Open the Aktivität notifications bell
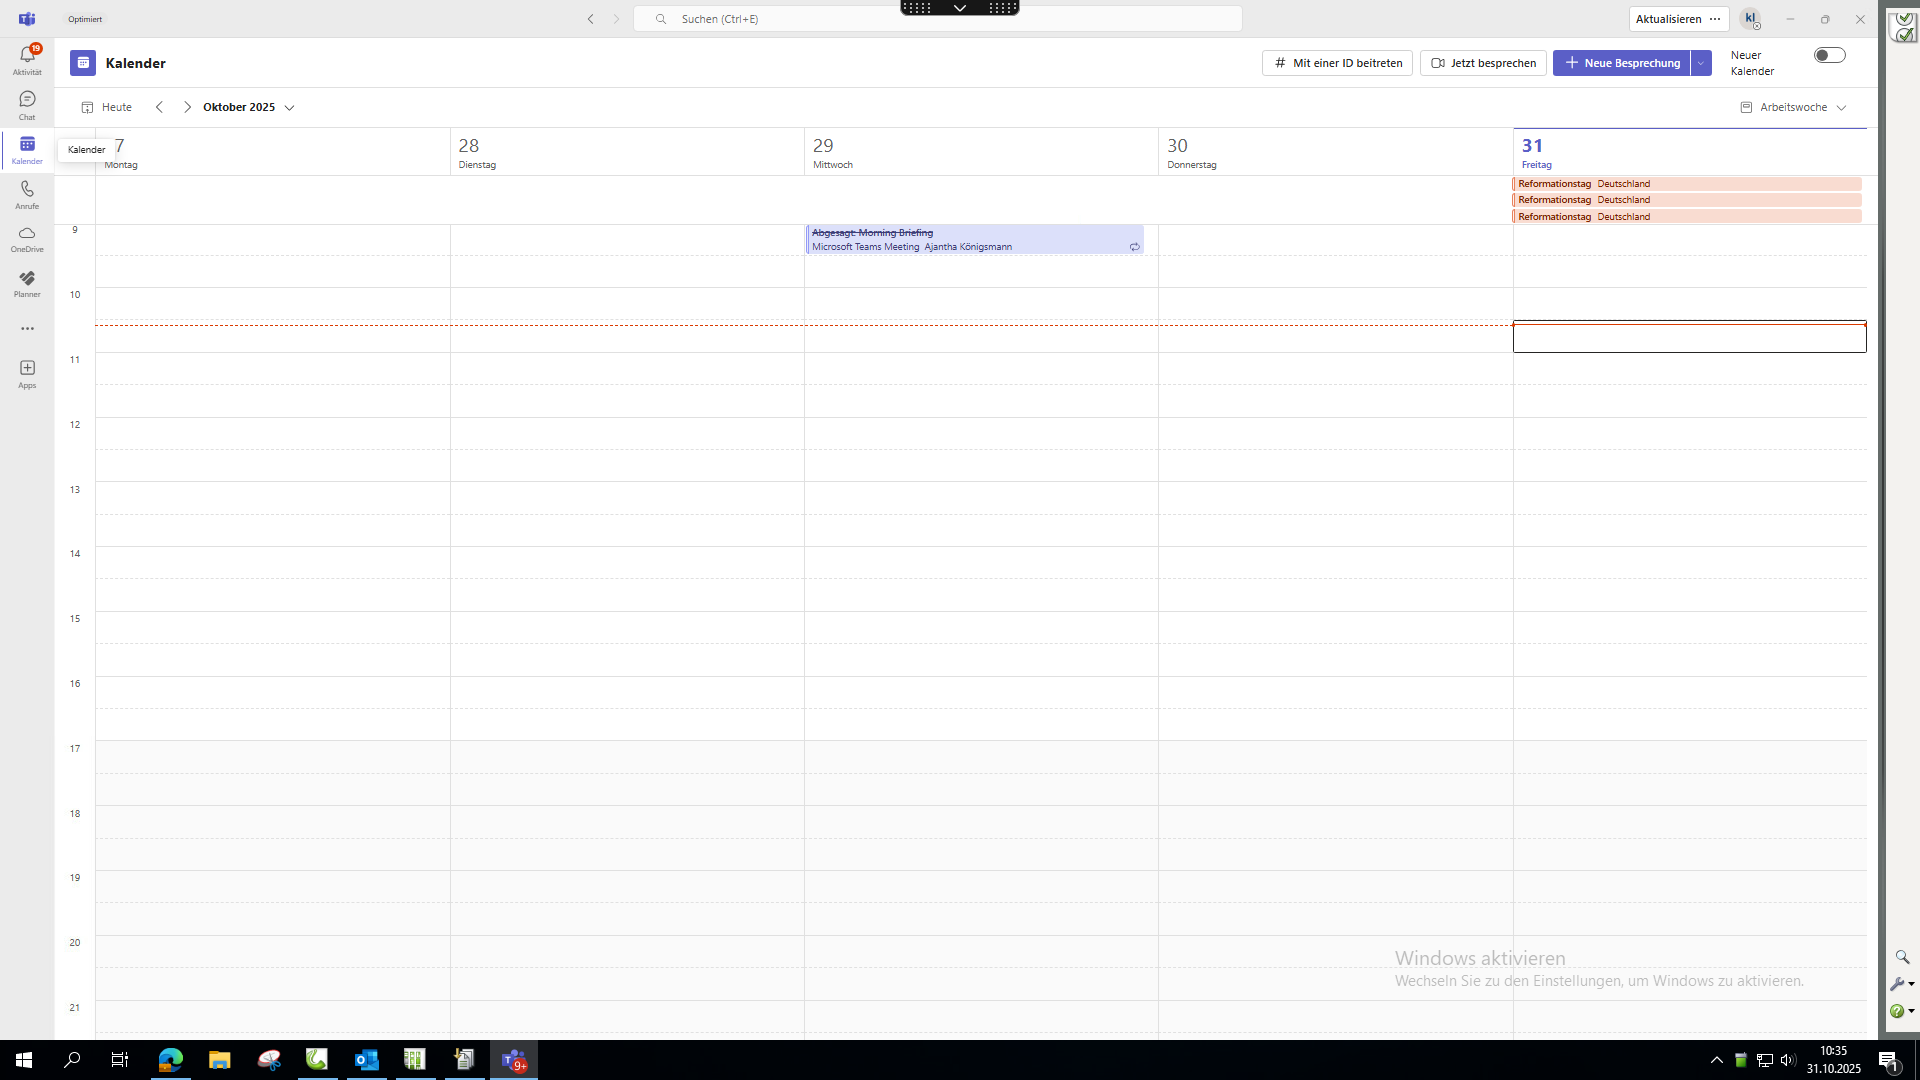Screen dimensions: 1920x1080 pos(27,58)
